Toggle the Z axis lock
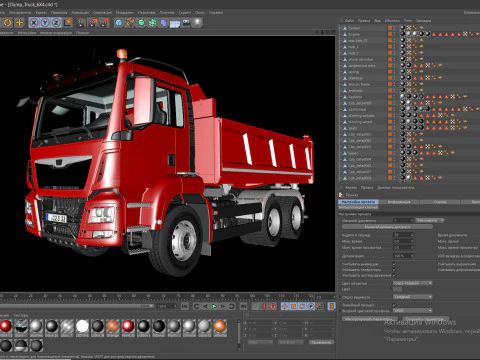The image size is (480, 360). point(56,23)
